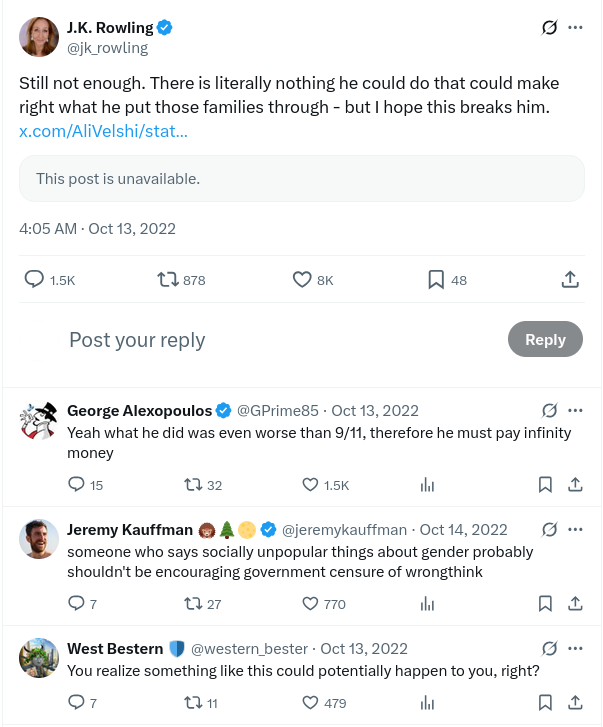This screenshot has width=603, height=727.
Task: Bookmark J.K. Rowling's main post
Action: pyautogui.click(x=436, y=280)
